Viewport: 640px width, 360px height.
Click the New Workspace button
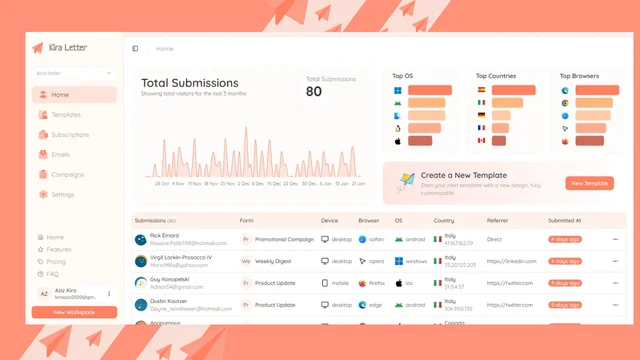pos(74,312)
